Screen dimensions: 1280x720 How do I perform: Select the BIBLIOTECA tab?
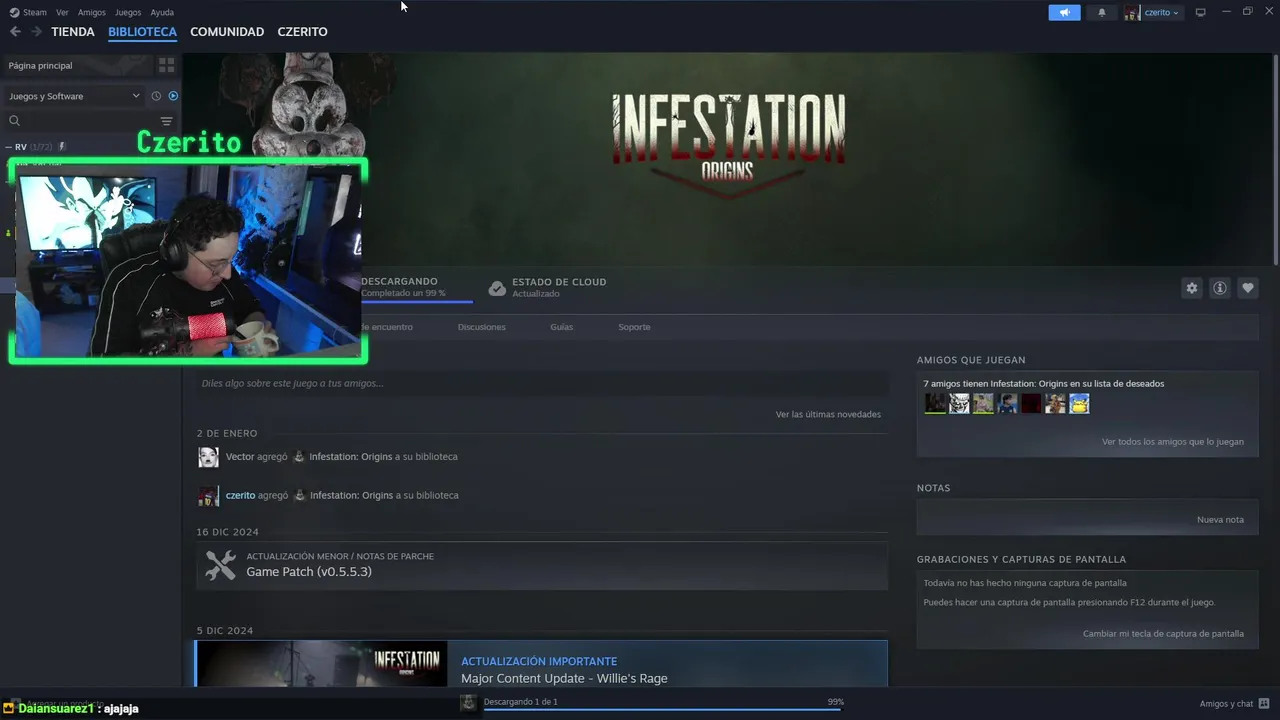[142, 32]
